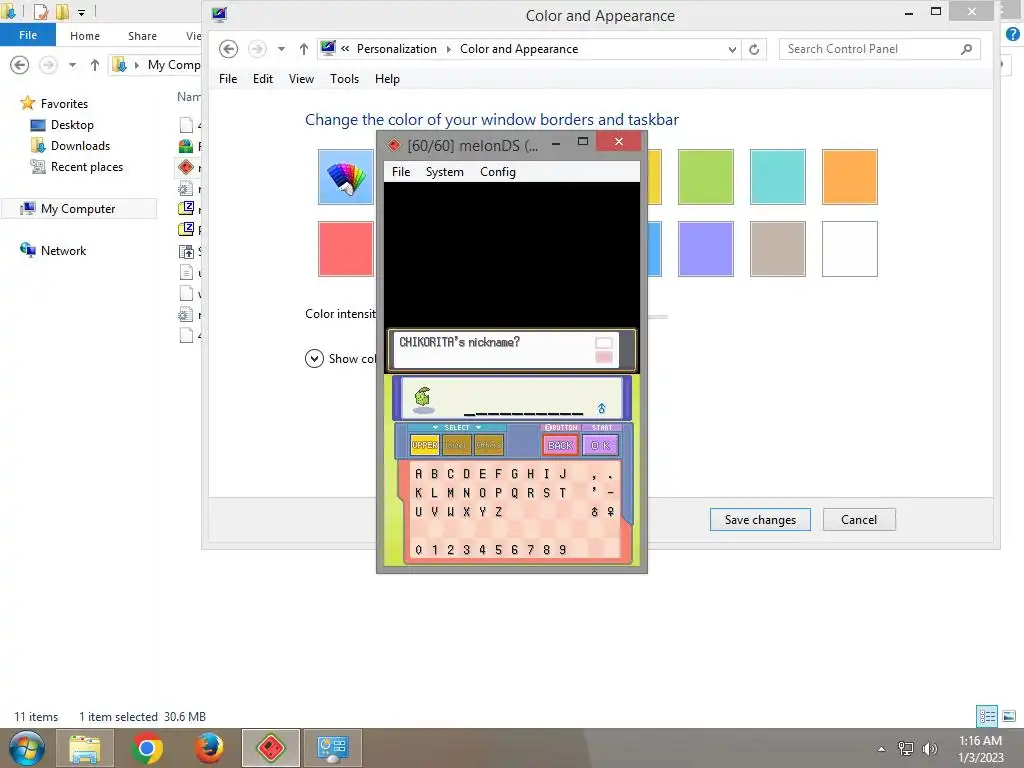Tap letter M on the game keyboard
Viewport: 1024px width, 768px height.
pos(451,493)
